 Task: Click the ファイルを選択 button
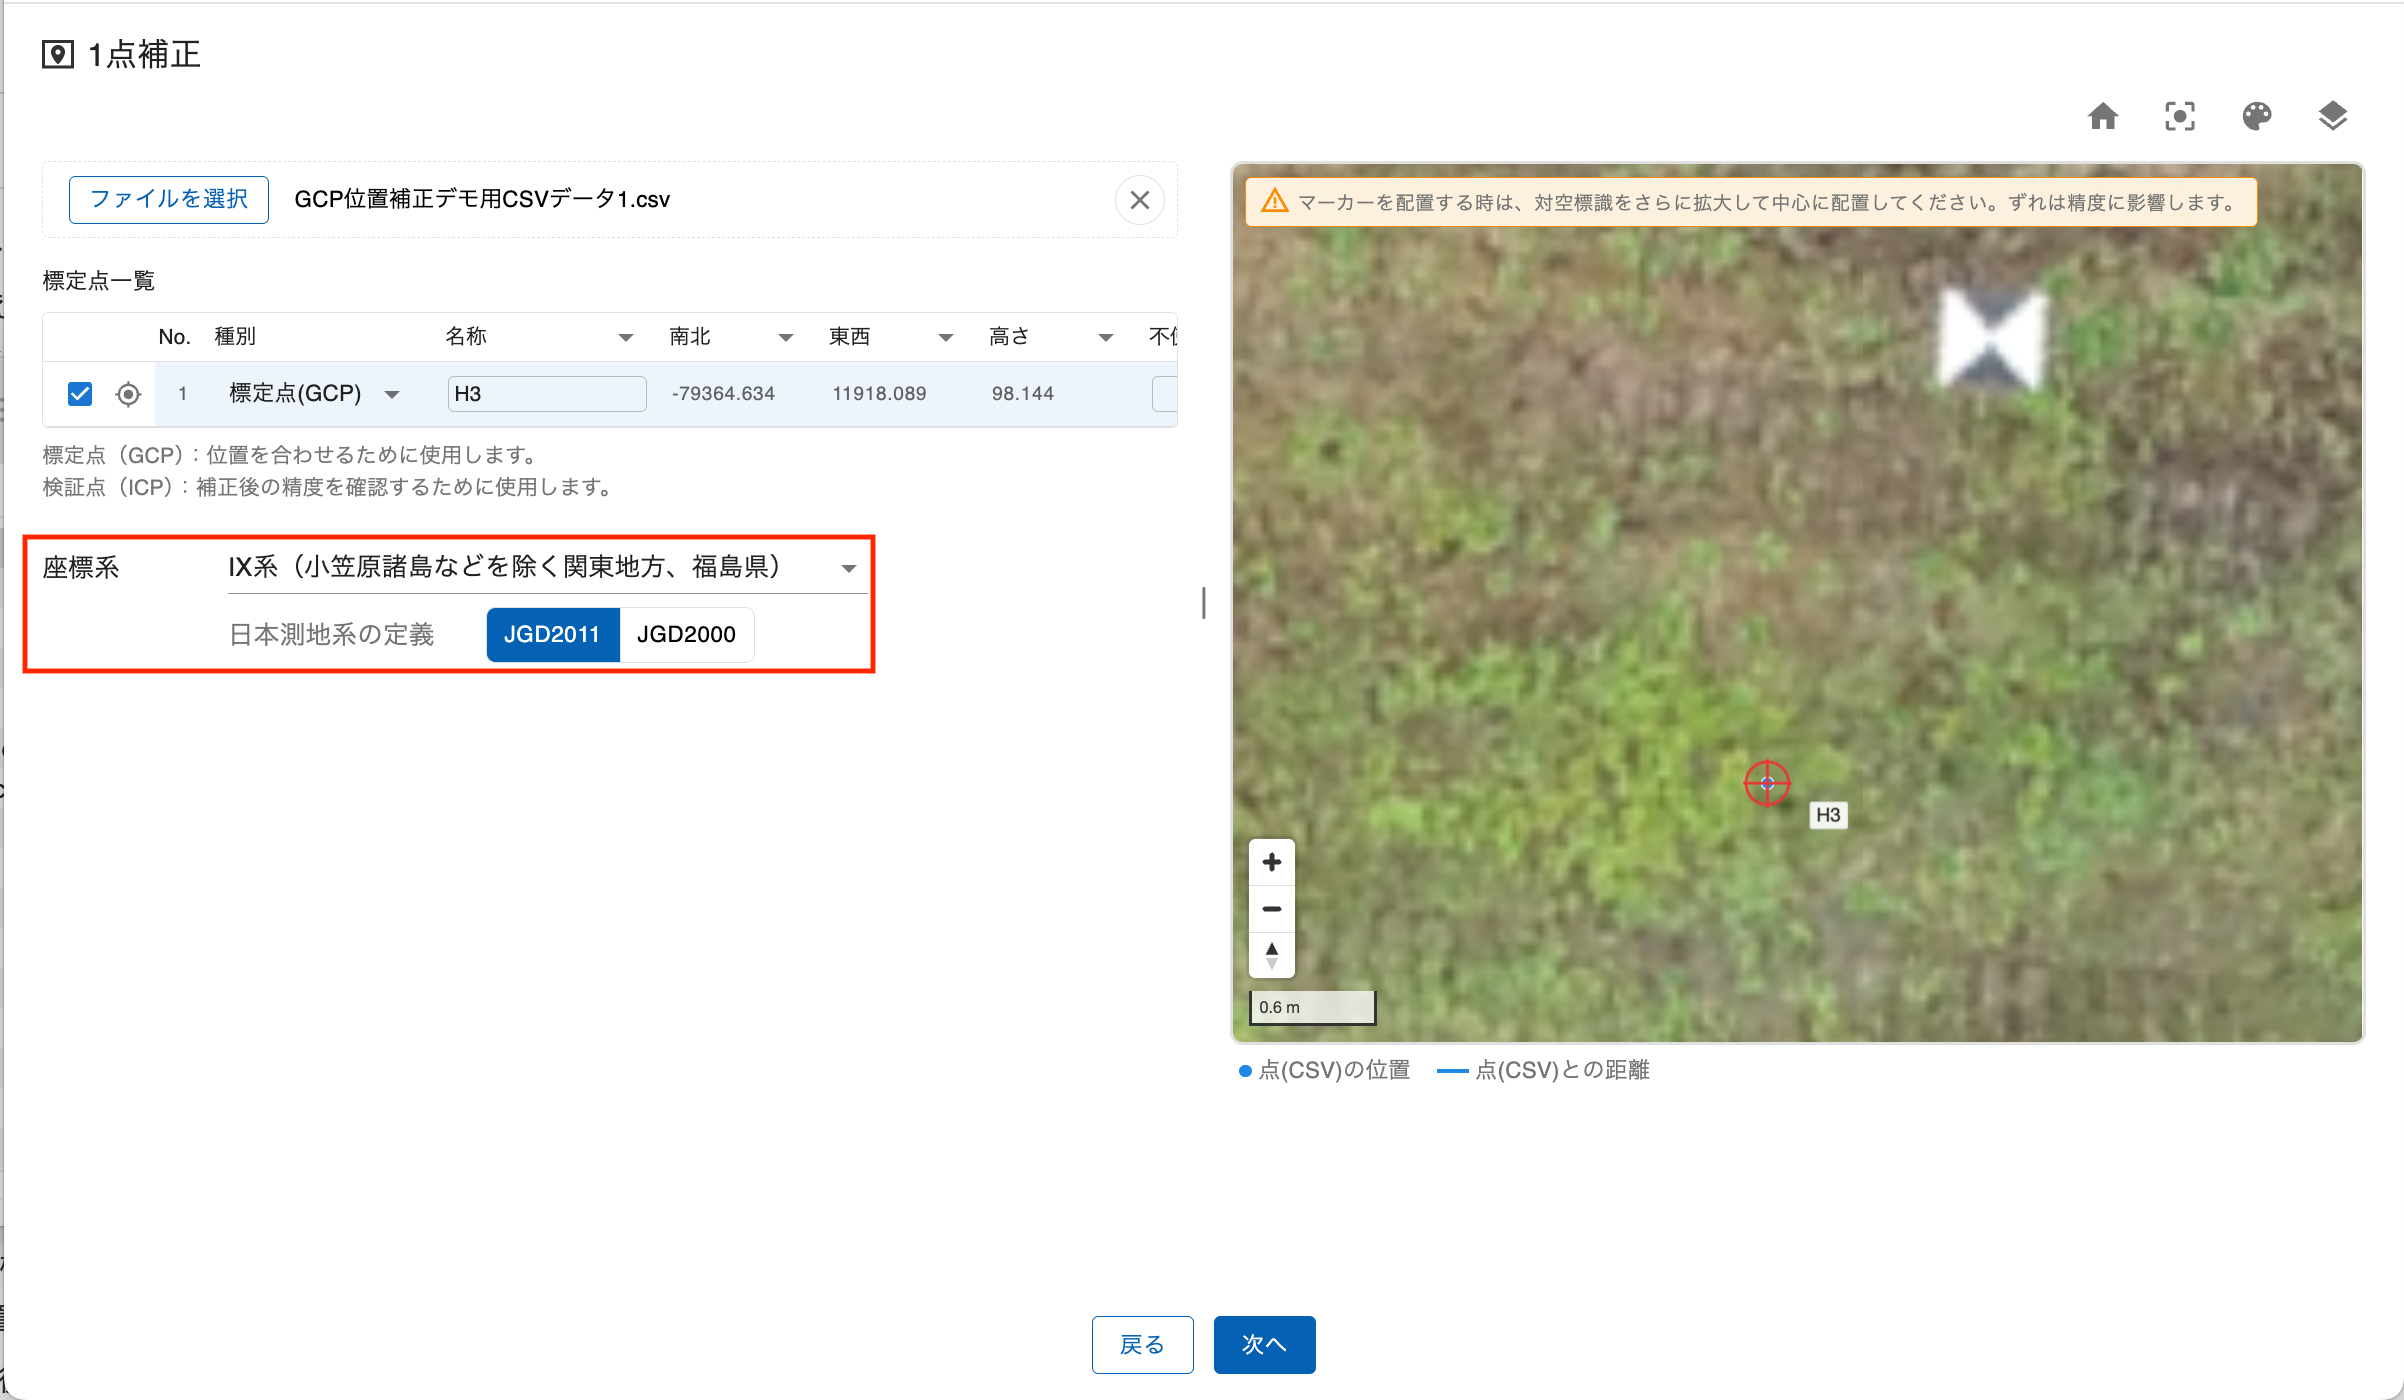click(x=169, y=199)
